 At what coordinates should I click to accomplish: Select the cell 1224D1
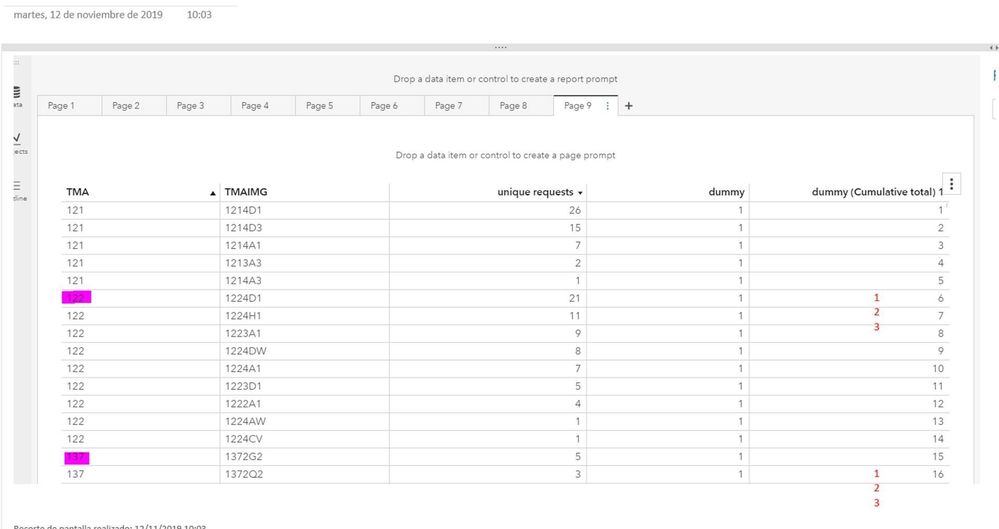coord(243,298)
